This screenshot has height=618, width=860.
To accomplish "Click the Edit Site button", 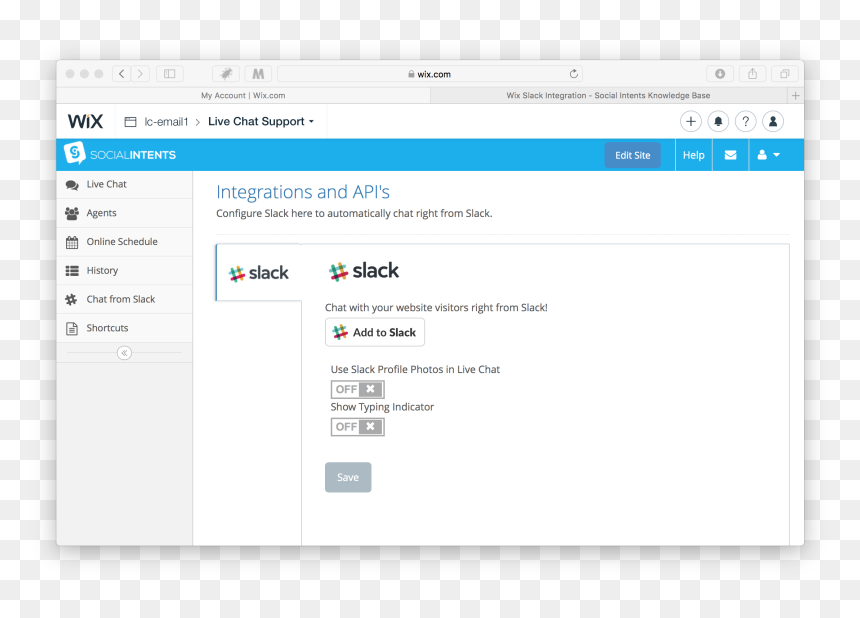I will (632, 155).
